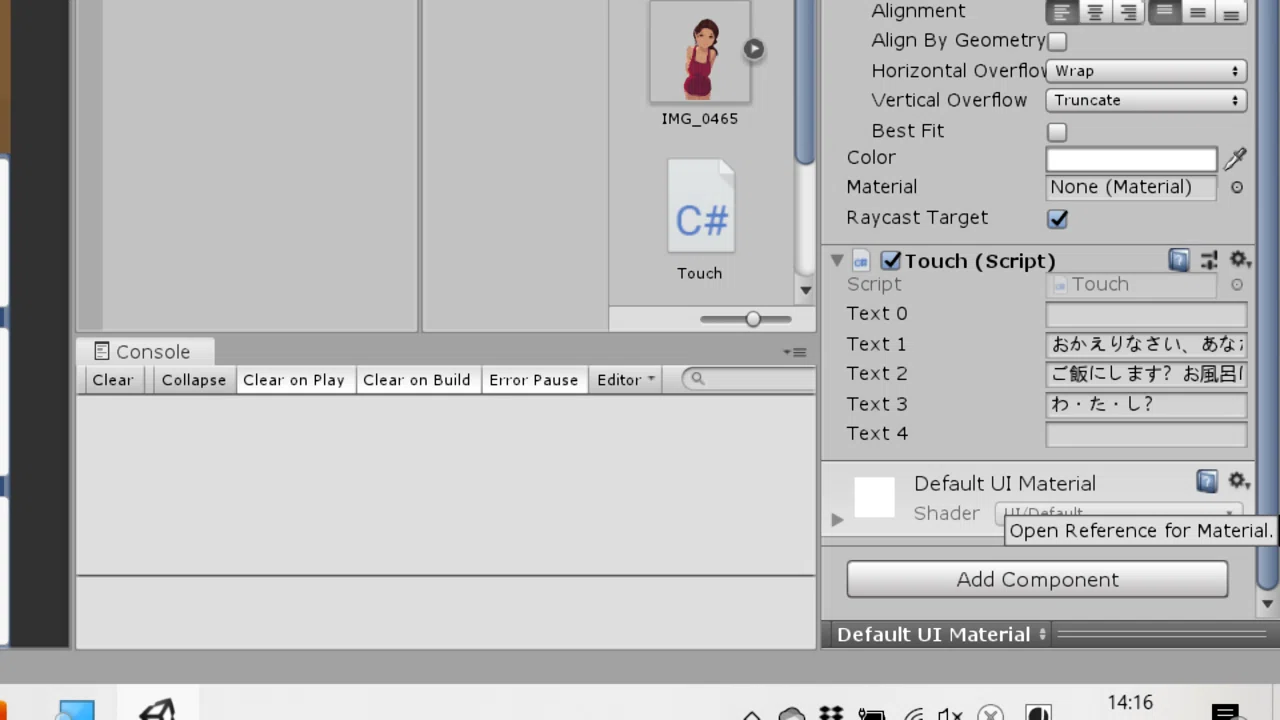Click the Add Component button
This screenshot has height=720, width=1280.
1037,580
